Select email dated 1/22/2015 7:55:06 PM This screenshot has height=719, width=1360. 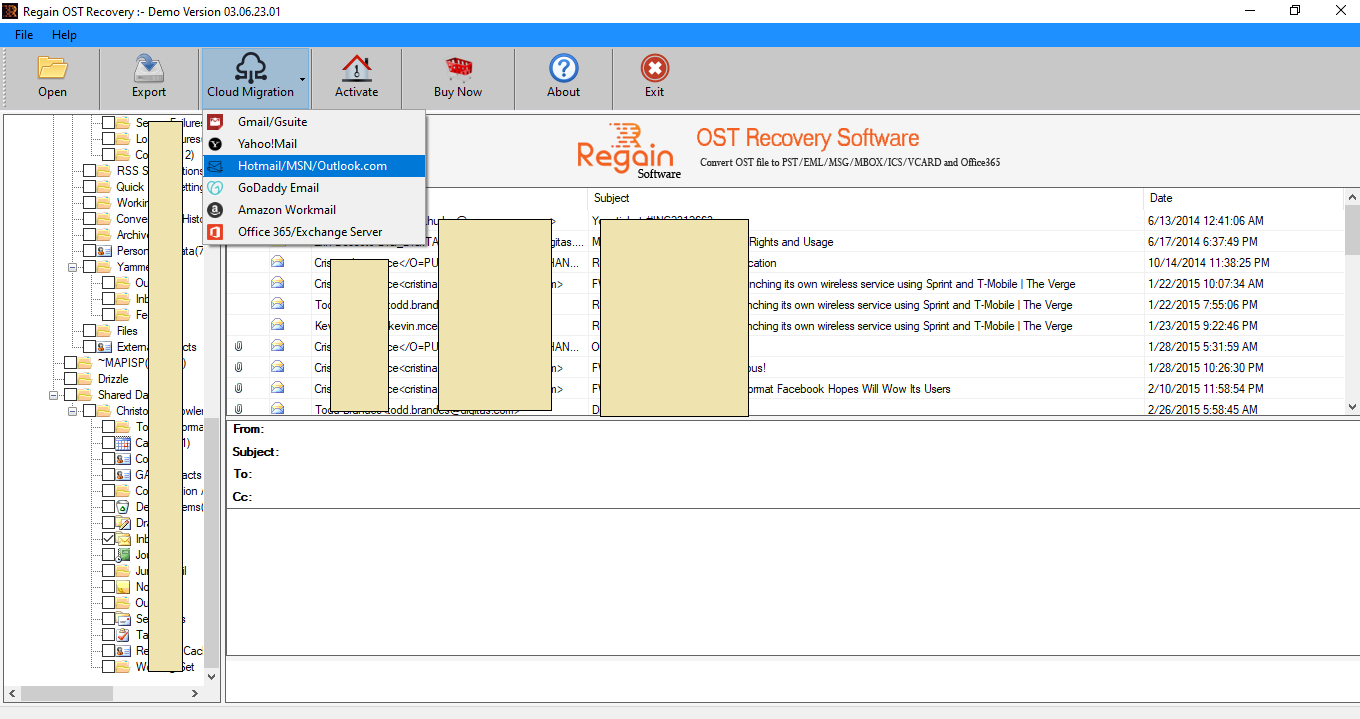click(786, 304)
